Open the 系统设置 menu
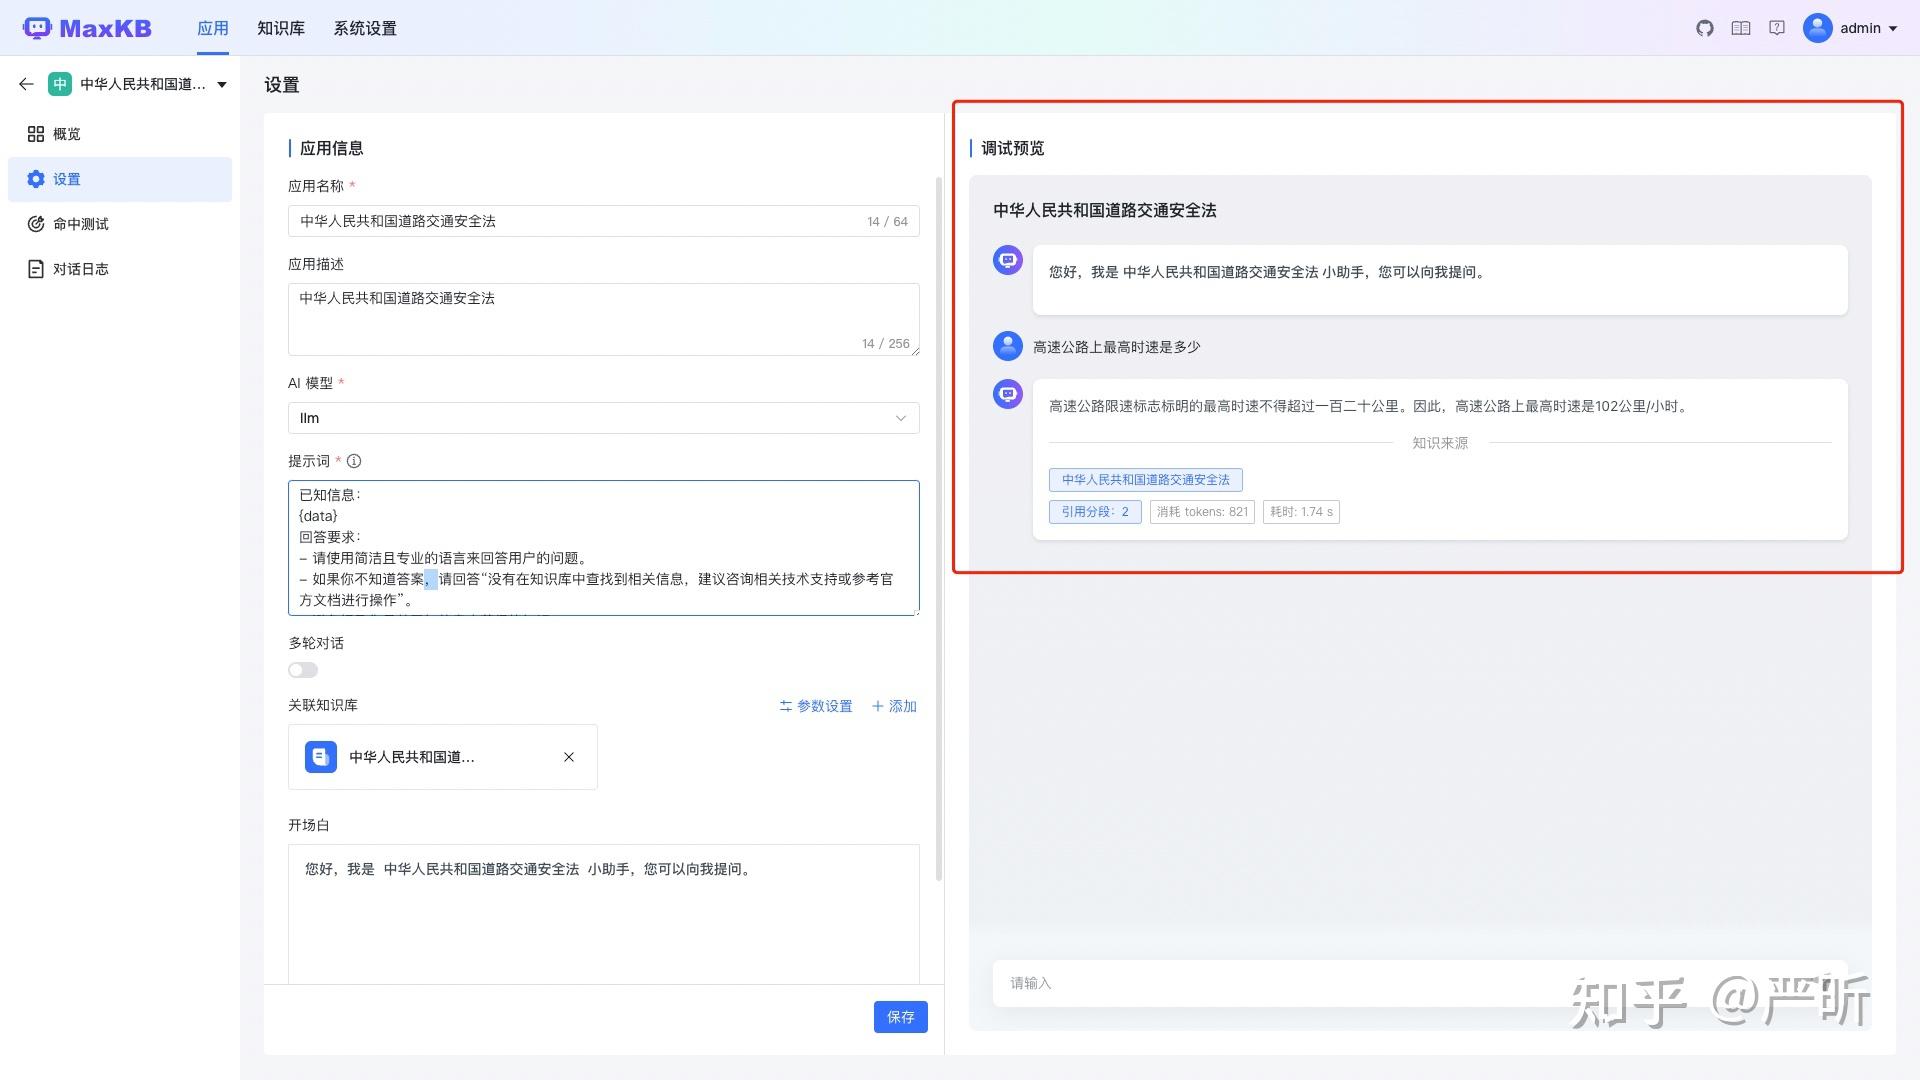The image size is (1920, 1080). pyautogui.click(x=364, y=28)
